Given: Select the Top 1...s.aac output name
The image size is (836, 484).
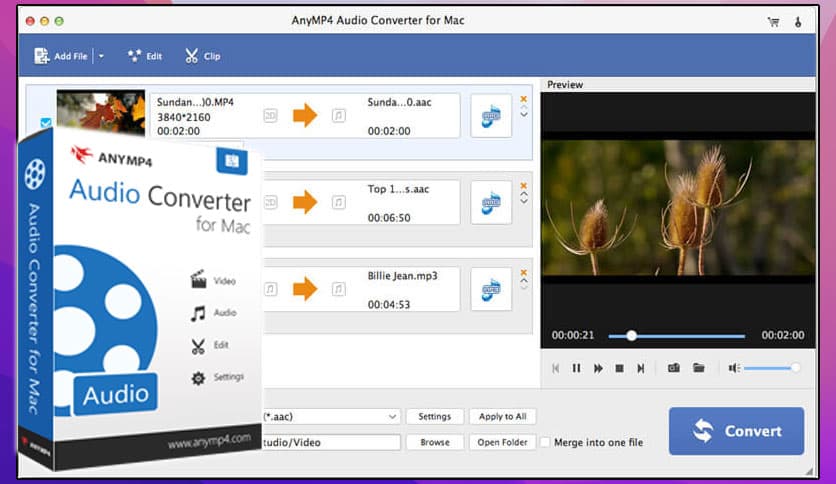Looking at the screenshot, I should tap(398, 189).
